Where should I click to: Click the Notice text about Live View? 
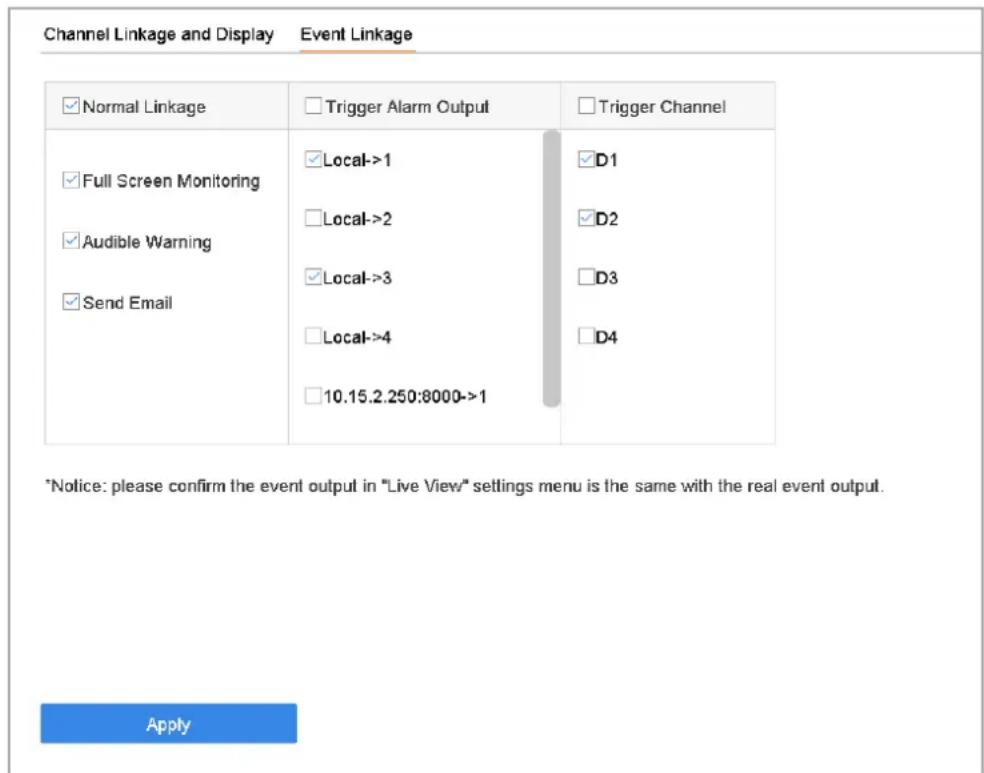[x=464, y=486]
